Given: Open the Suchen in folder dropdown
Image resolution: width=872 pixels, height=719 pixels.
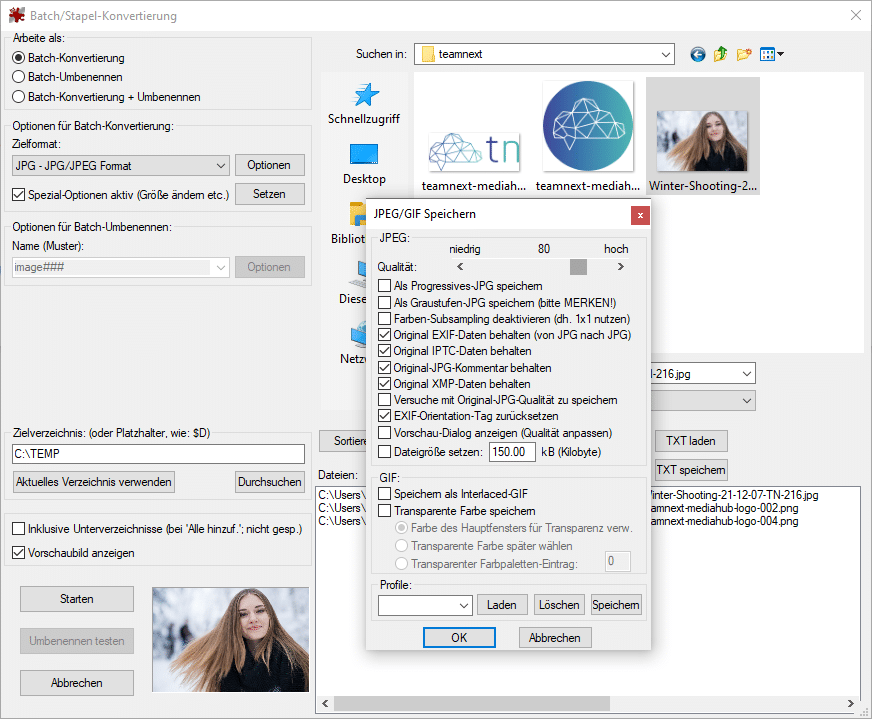Looking at the screenshot, I should tap(666, 54).
